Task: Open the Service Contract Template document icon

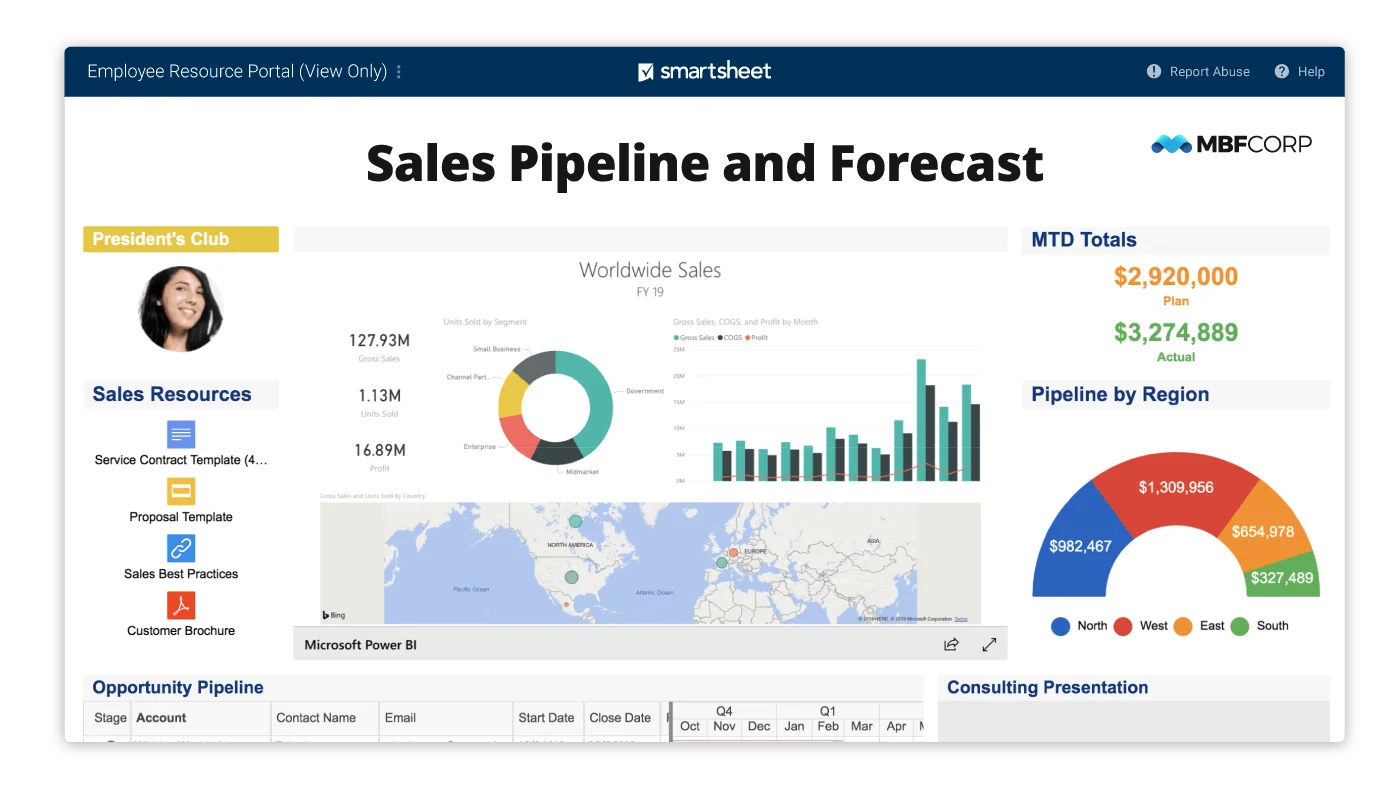Action: pos(181,434)
